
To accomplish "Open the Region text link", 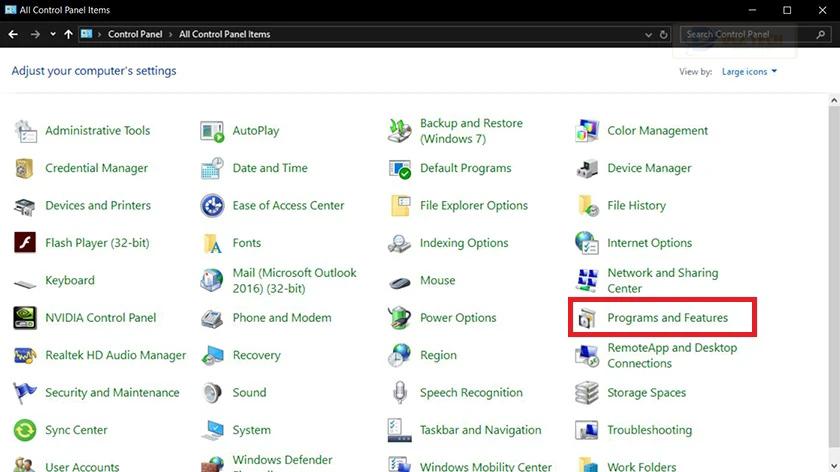I will point(438,355).
